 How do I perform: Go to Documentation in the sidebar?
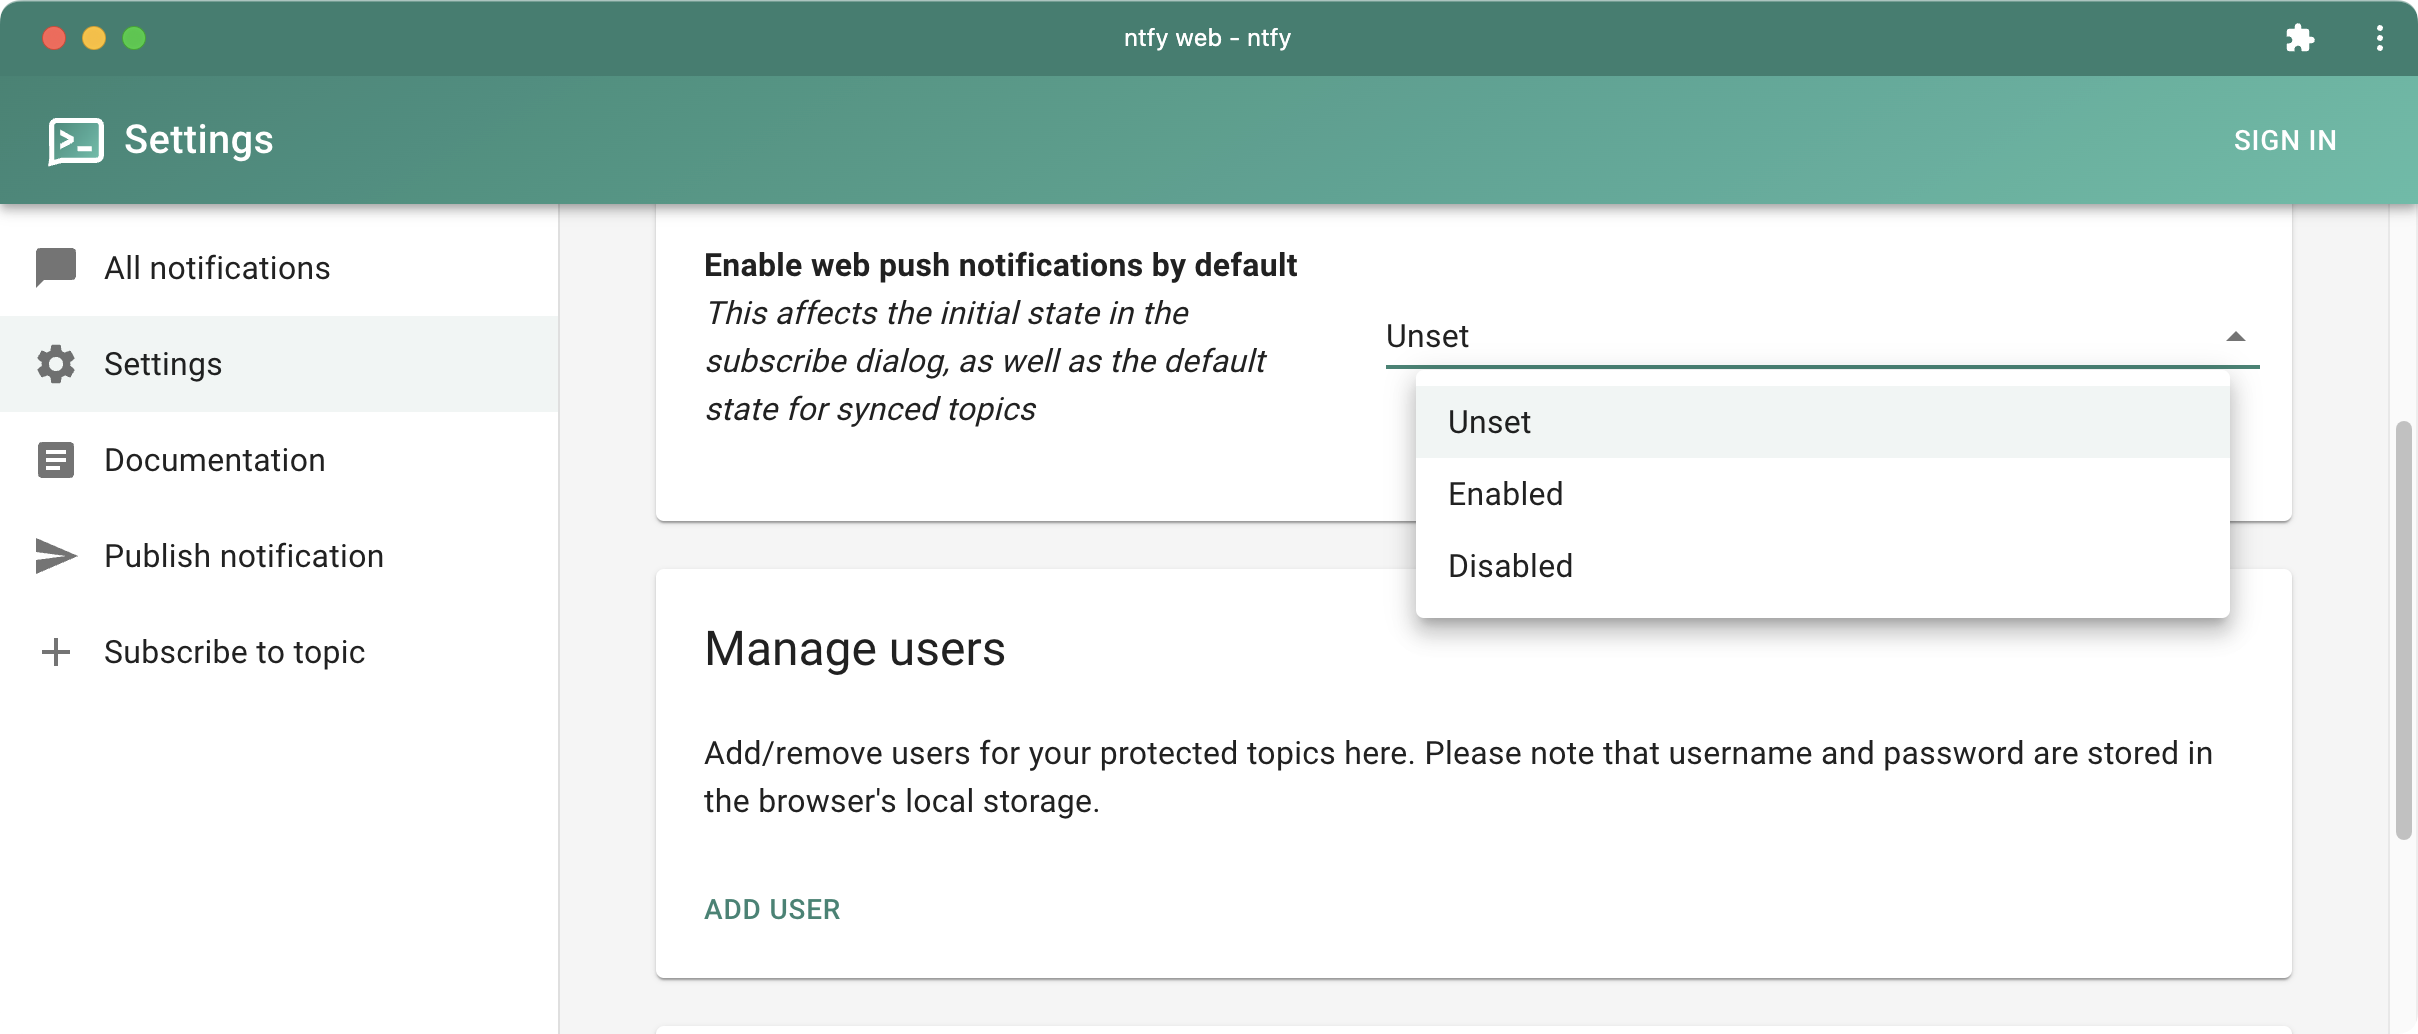click(215, 460)
